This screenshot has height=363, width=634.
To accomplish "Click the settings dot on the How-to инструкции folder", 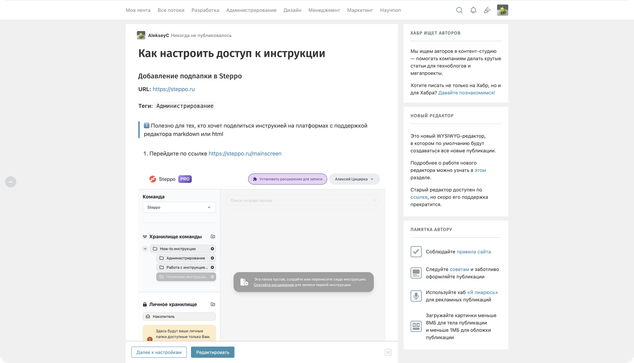I will pyautogui.click(x=212, y=249).
